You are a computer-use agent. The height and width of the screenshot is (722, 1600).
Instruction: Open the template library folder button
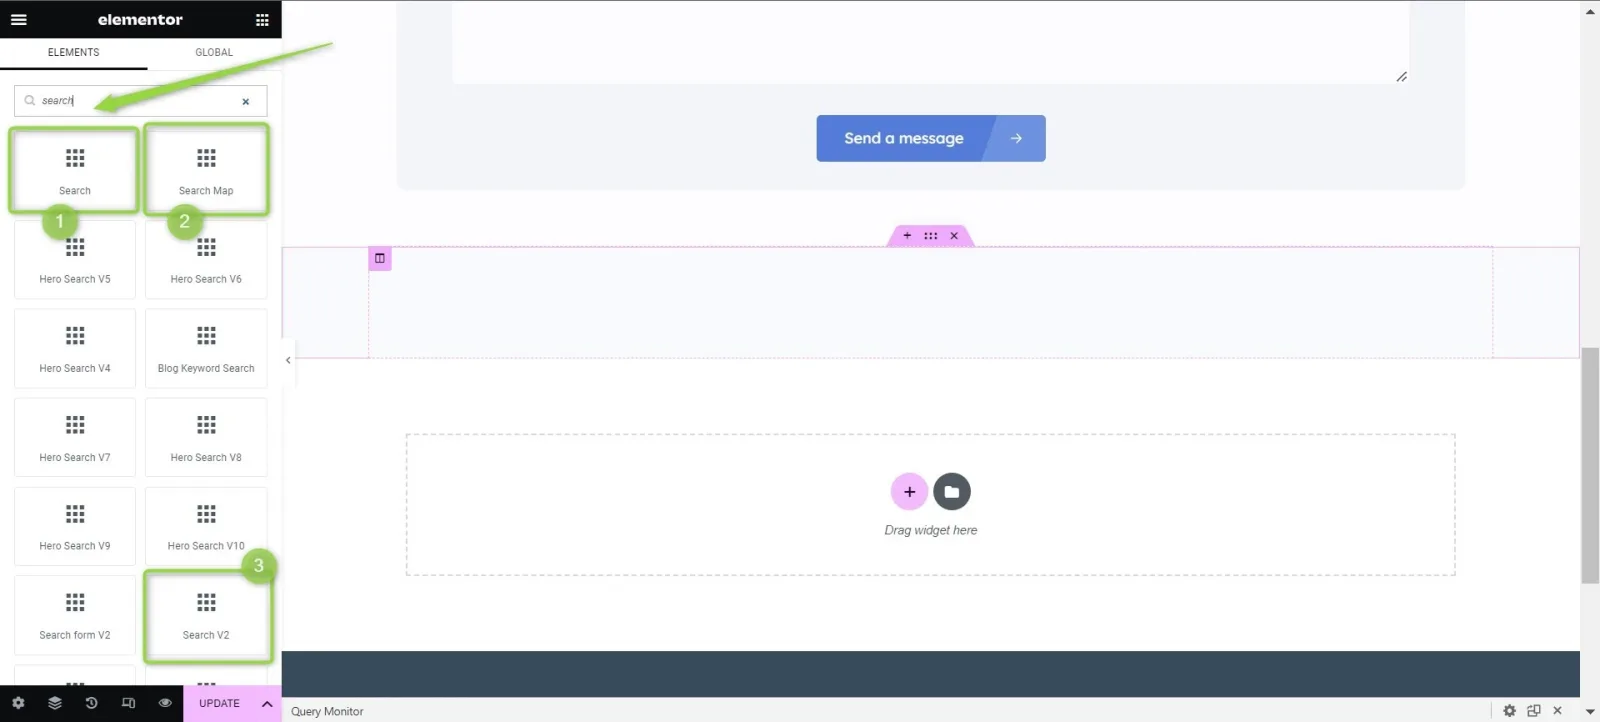(x=952, y=492)
